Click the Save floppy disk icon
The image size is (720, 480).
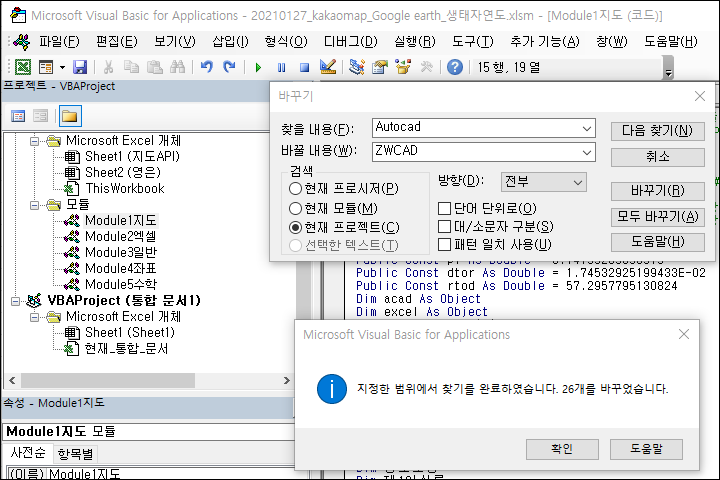[x=80, y=67]
